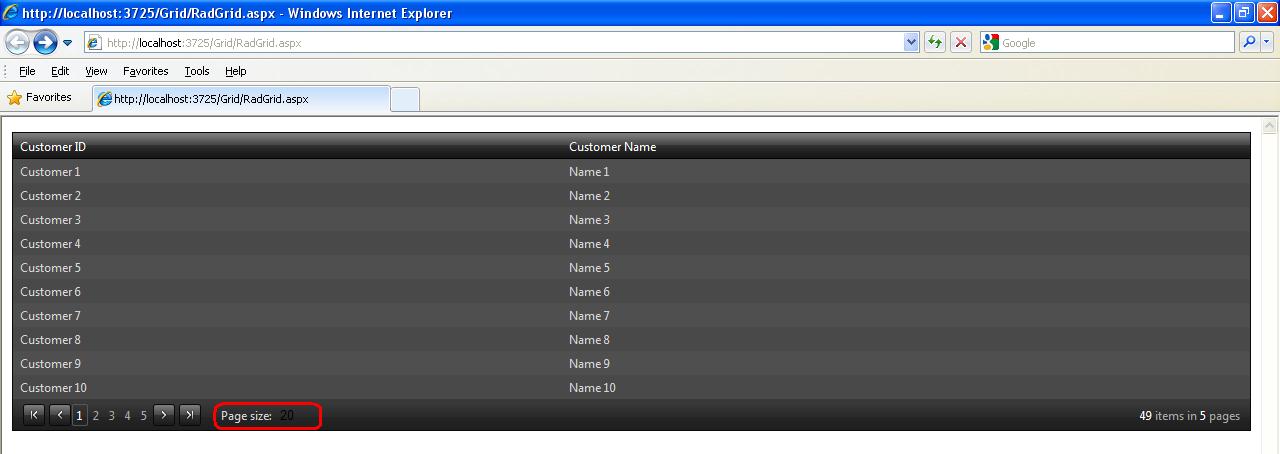Open Favorites center with the star button
This screenshot has width=1280, height=454.
click(40, 98)
